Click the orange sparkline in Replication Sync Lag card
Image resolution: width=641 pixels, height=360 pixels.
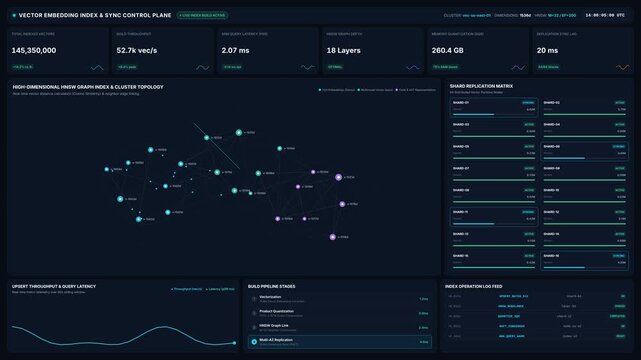tap(623, 67)
